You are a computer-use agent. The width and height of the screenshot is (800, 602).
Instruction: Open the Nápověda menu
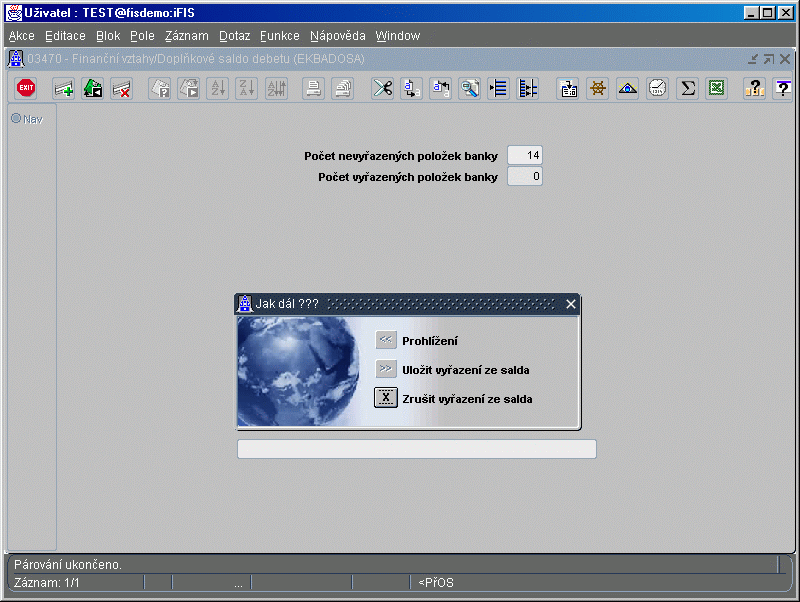coord(338,36)
